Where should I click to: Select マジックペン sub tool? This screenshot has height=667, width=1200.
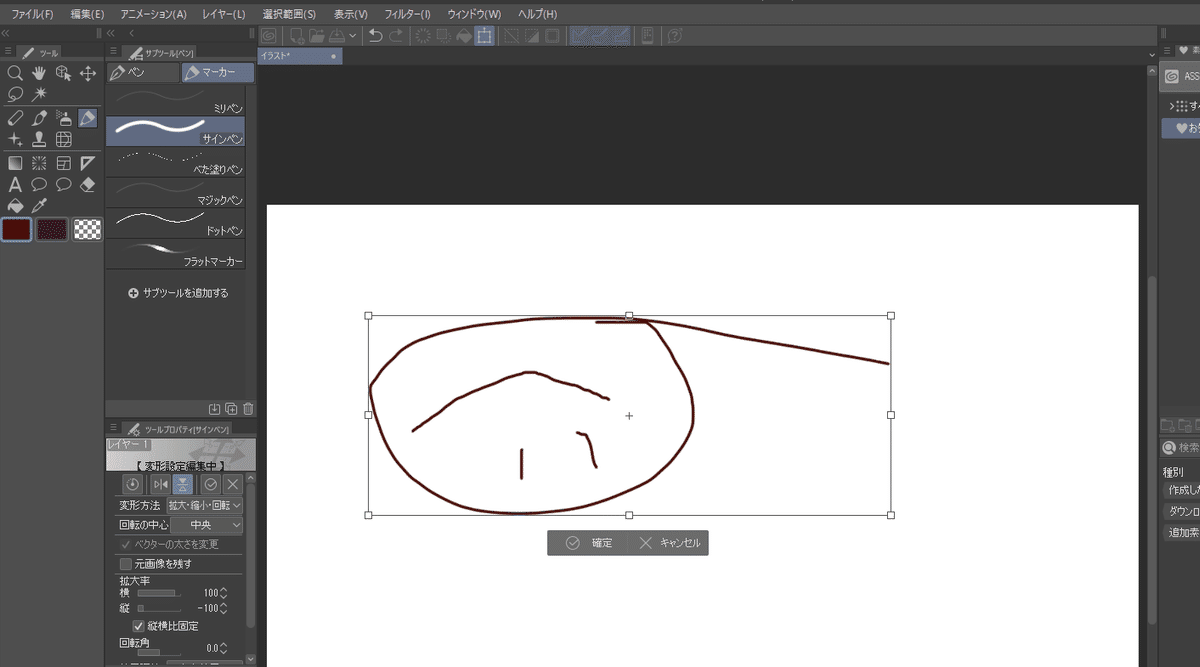176,192
